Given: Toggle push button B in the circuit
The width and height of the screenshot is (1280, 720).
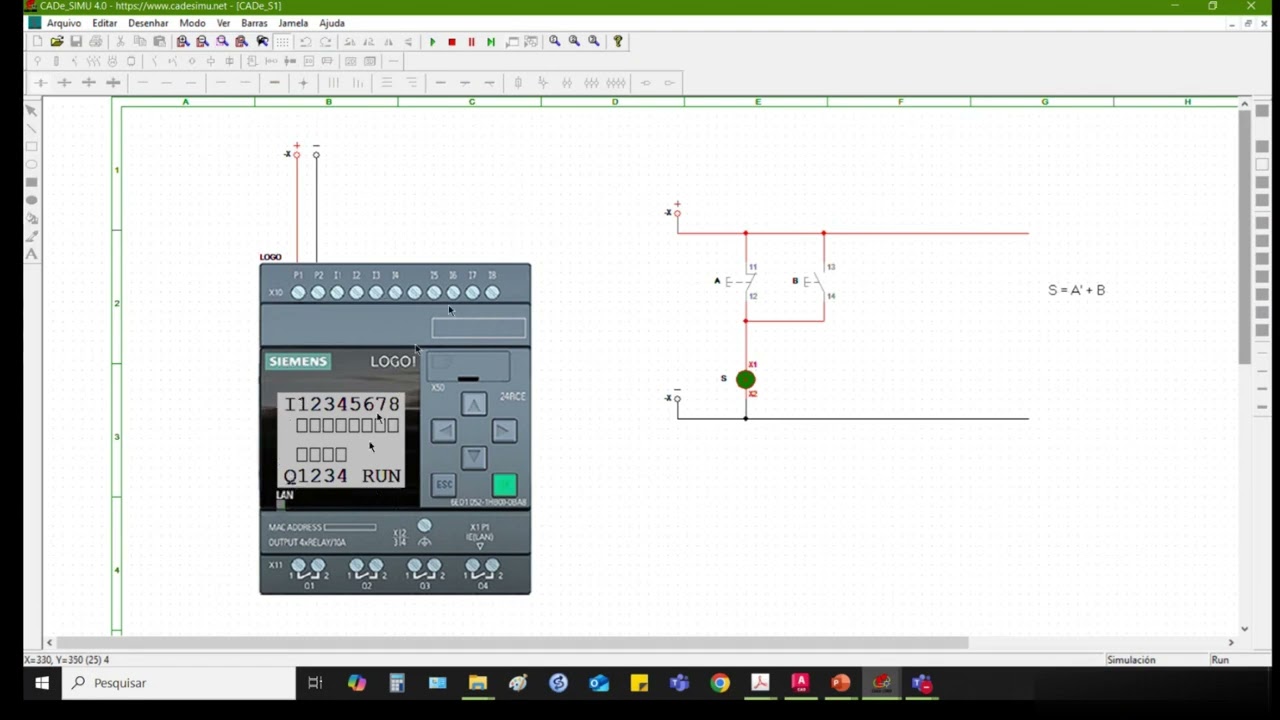Looking at the screenshot, I should coord(815,282).
